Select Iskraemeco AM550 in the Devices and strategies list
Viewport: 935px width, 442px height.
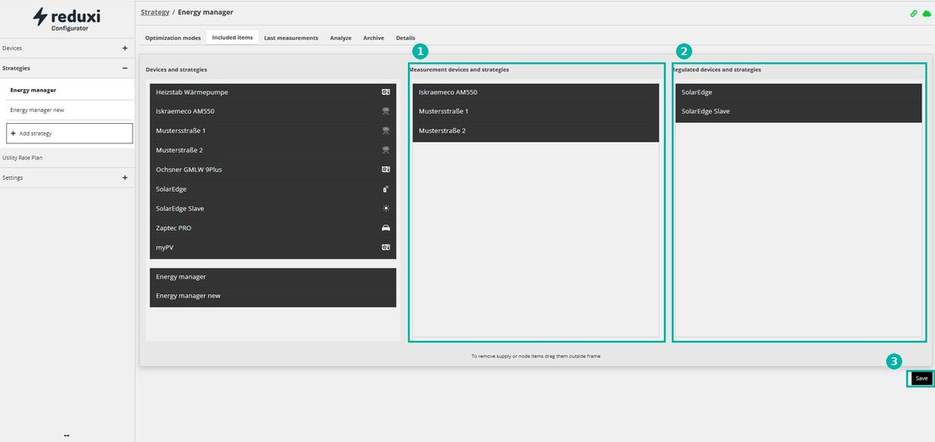tap(273, 112)
